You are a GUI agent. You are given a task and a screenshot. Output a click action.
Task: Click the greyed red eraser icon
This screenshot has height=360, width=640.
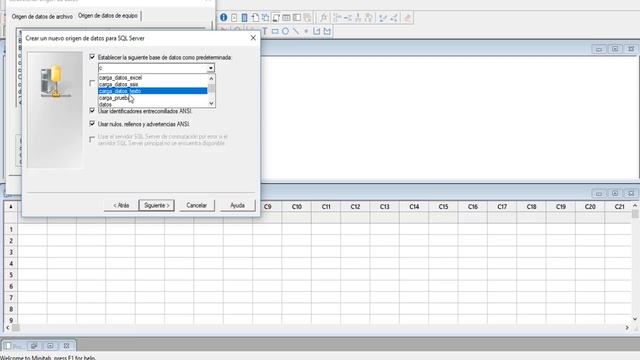(x=407, y=18)
